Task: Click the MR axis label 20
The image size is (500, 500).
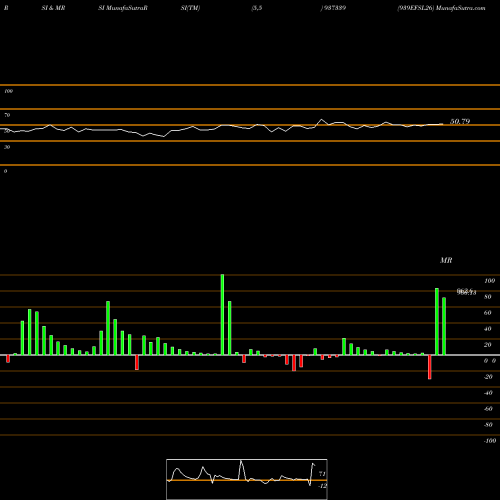Action: (x=488, y=345)
